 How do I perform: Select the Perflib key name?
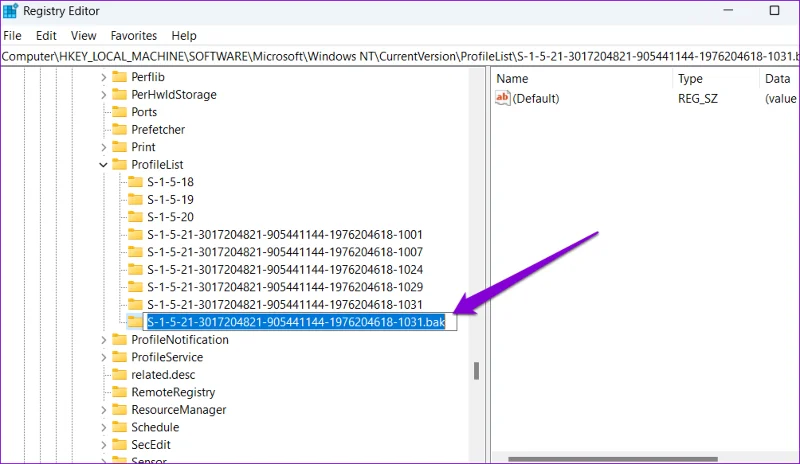148,77
